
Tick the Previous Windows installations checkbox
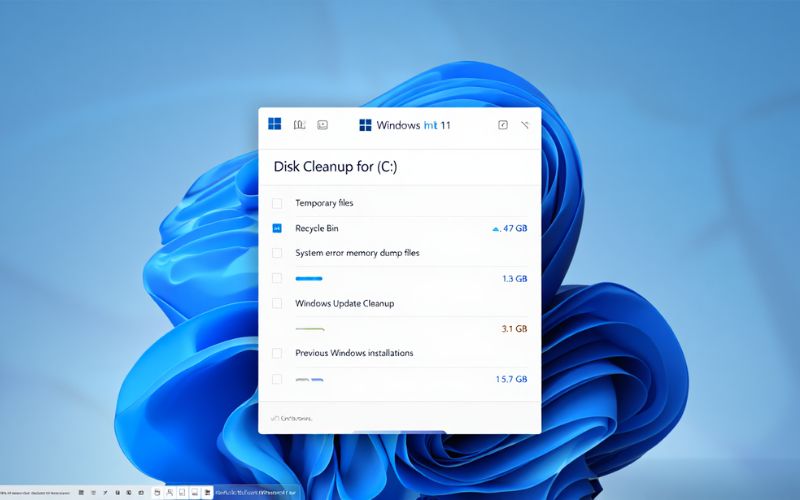(277, 353)
